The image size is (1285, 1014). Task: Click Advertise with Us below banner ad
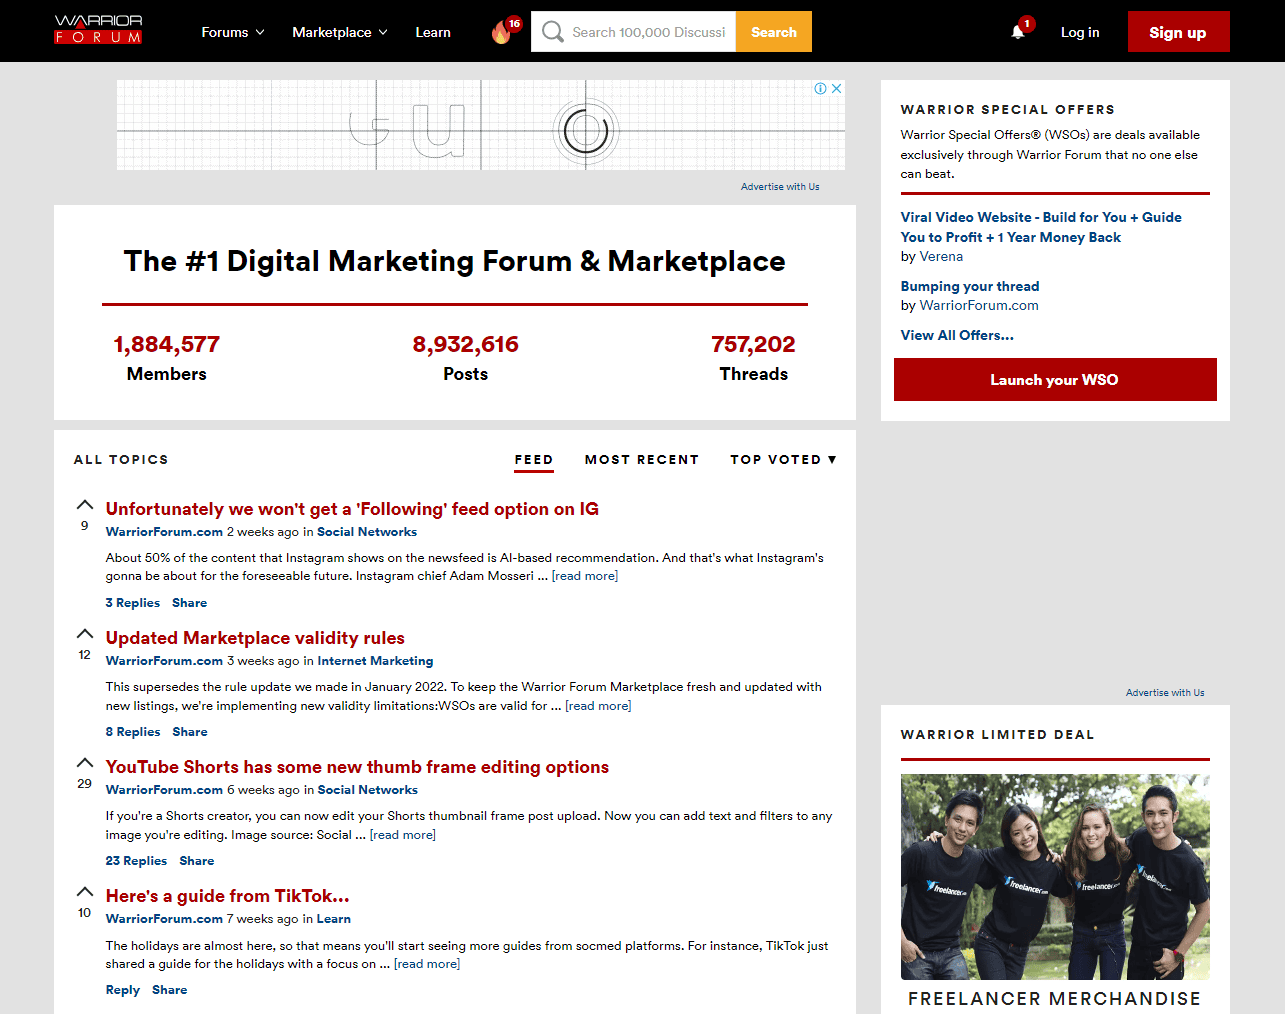click(x=780, y=187)
